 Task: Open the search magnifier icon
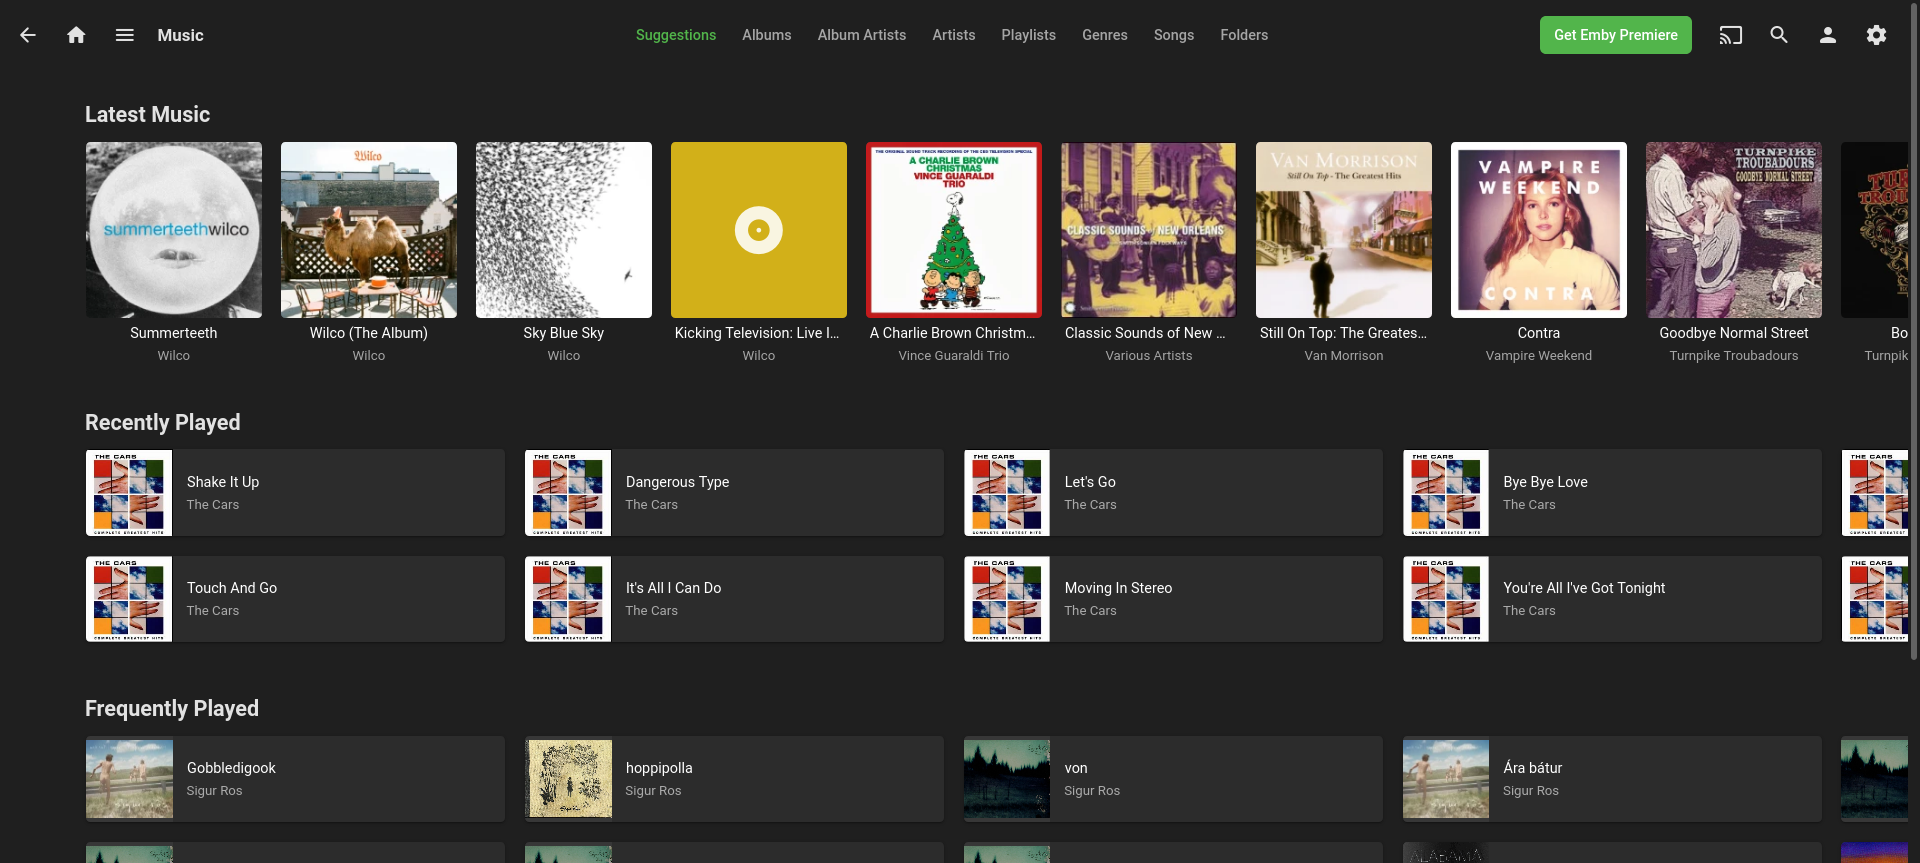point(1779,35)
